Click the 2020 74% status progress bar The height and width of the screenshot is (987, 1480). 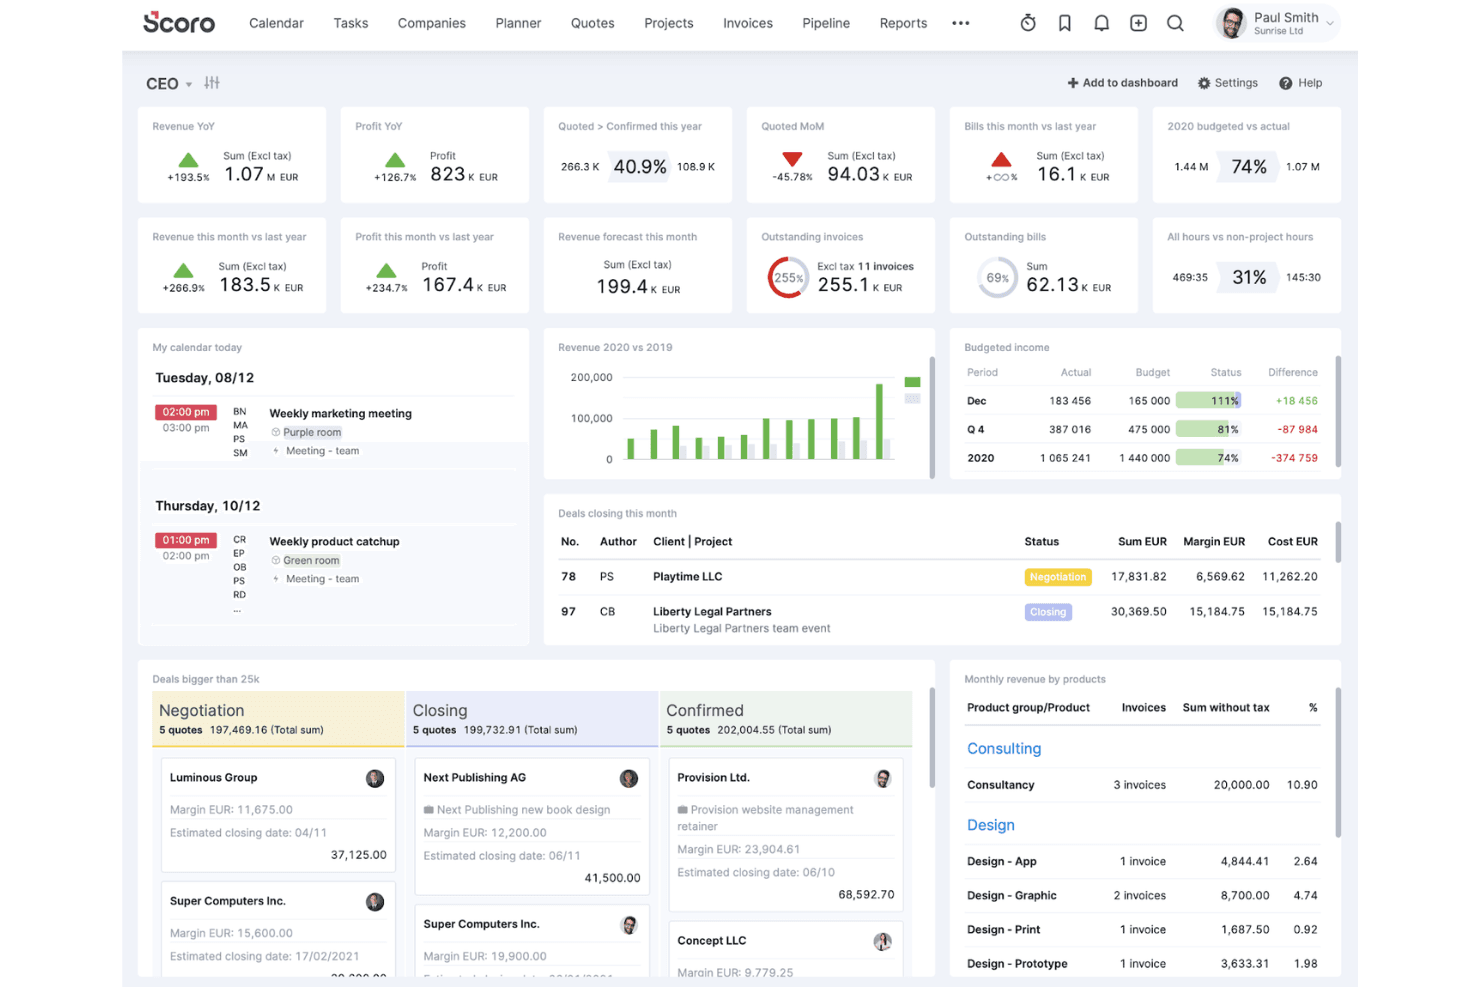coord(1208,458)
